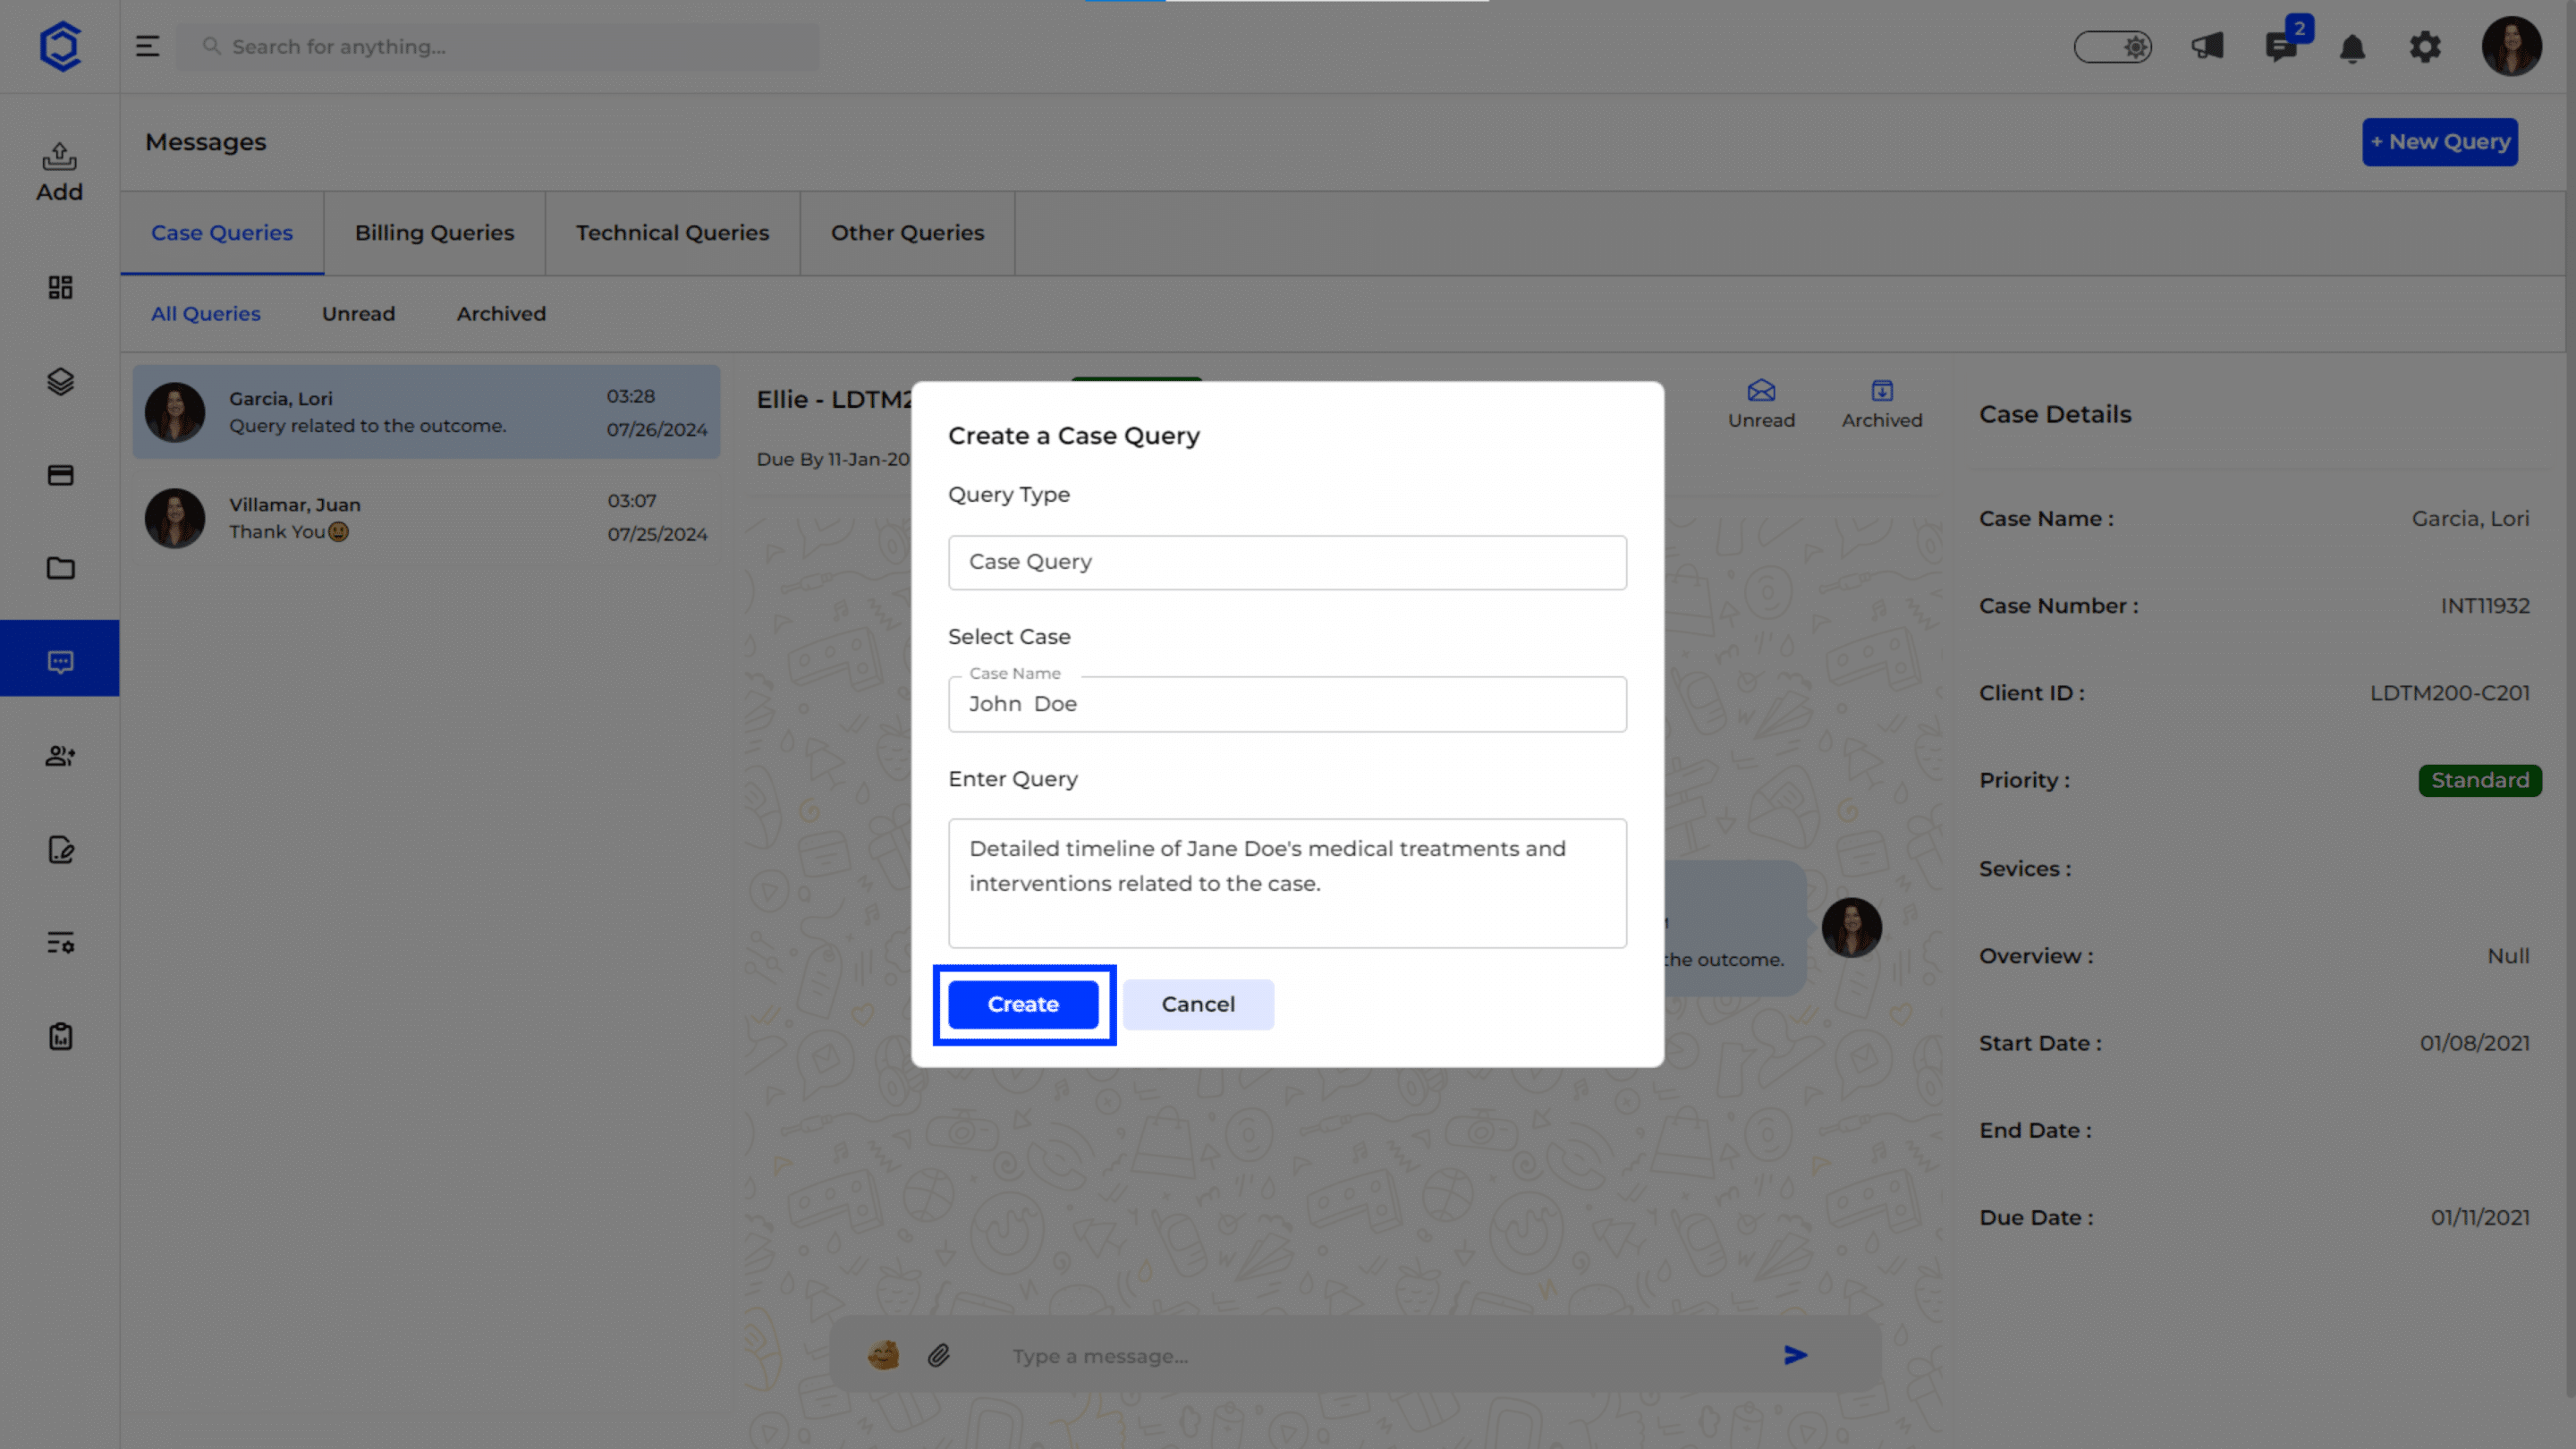Open the layers stack icon in sidebar
Screen dimensions: 2576x1449
coord(60,381)
